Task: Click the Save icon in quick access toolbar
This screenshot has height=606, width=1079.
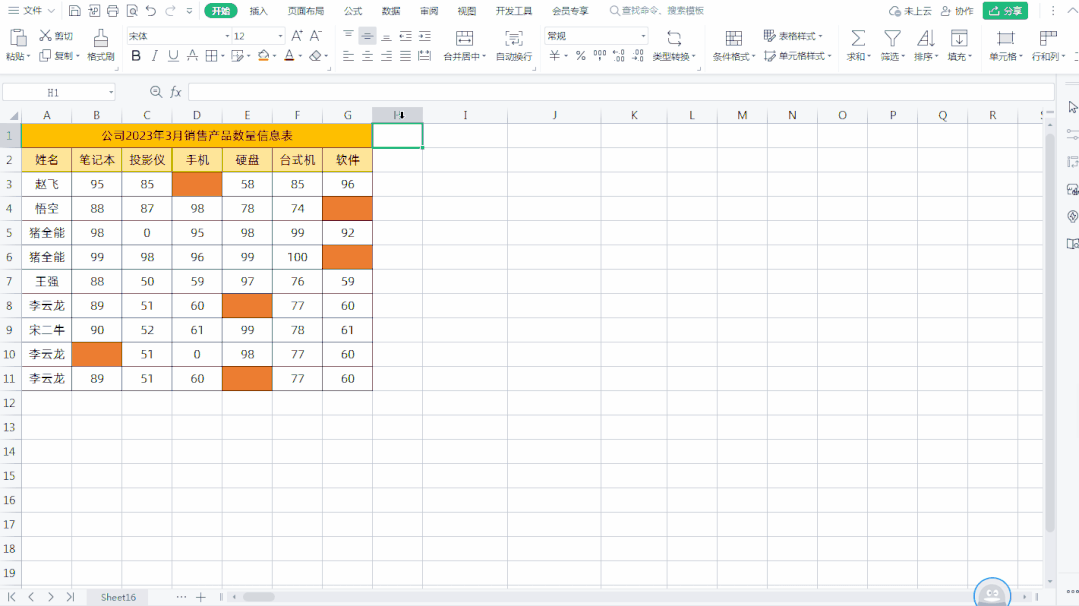Action: [74, 11]
